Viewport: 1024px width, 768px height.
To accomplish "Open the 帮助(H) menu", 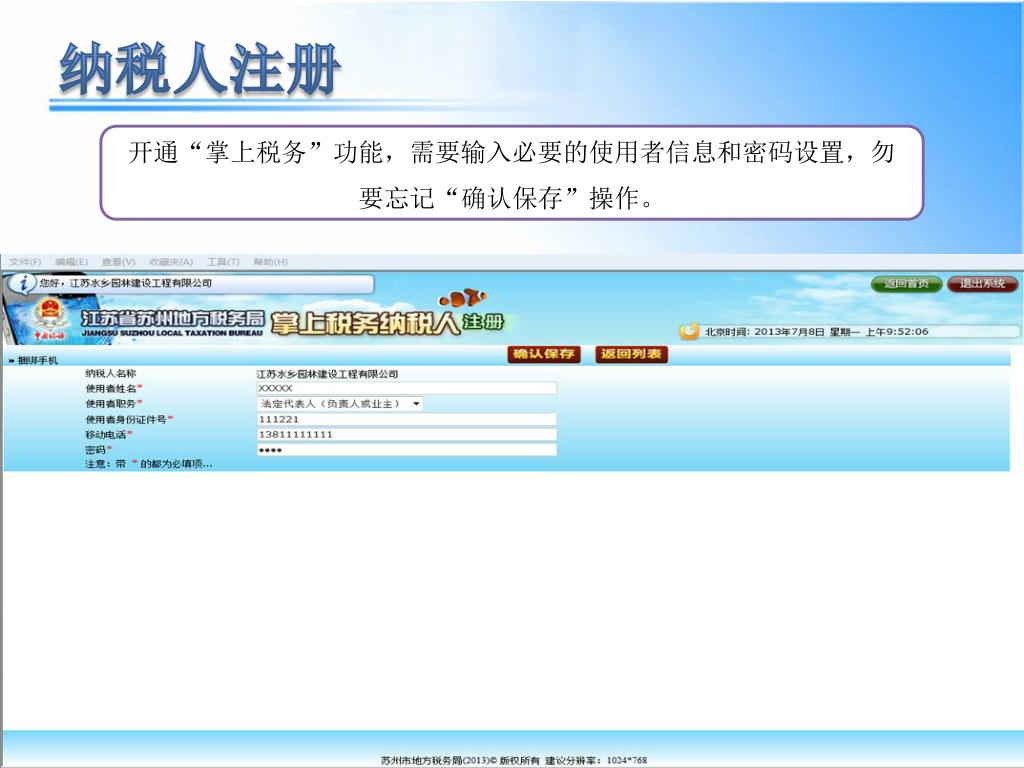I will (x=270, y=262).
